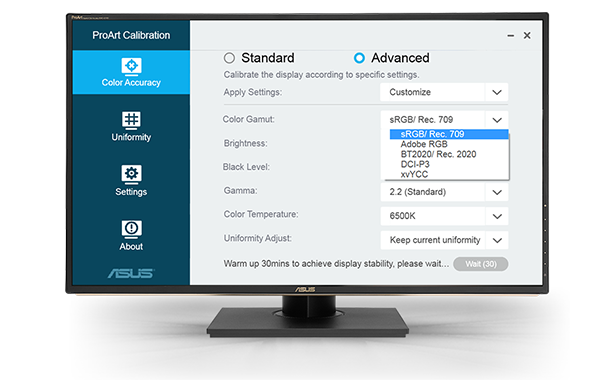The image size is (615, 380).
Task: Click the ASUS logo in sidebar
Action: pos(131,273)
